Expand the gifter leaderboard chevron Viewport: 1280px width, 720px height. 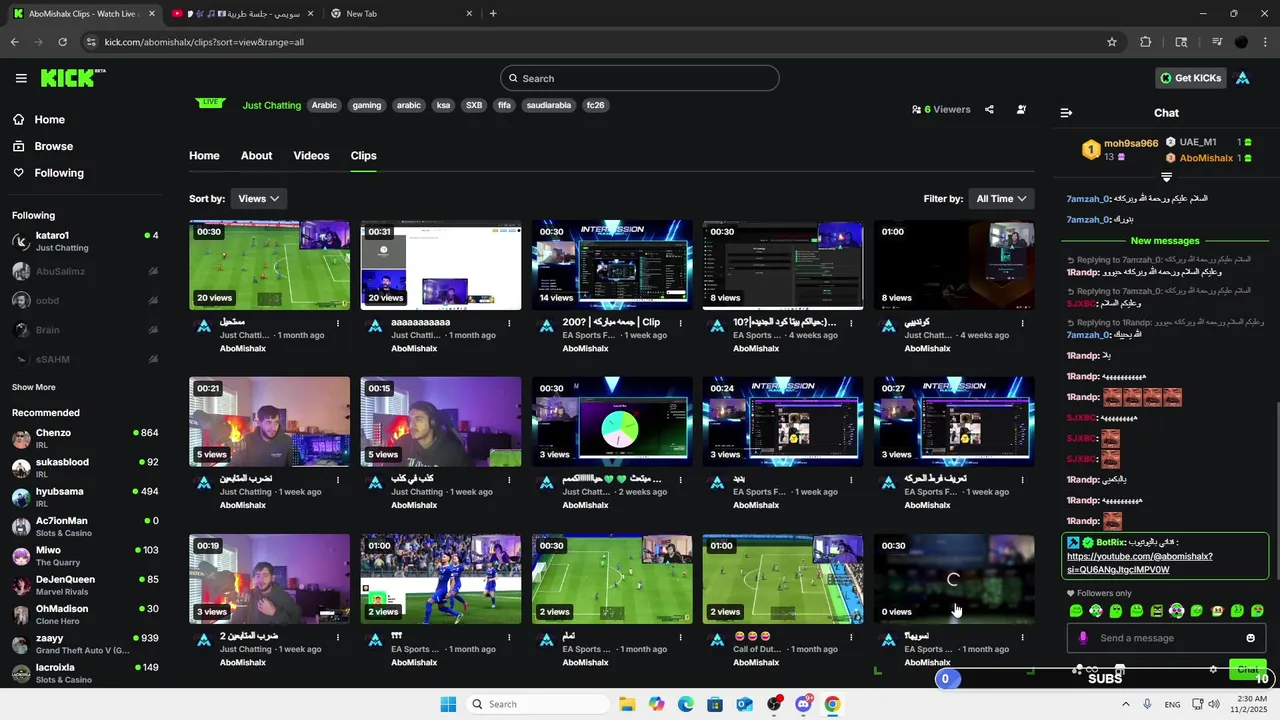click(1166, 177)
